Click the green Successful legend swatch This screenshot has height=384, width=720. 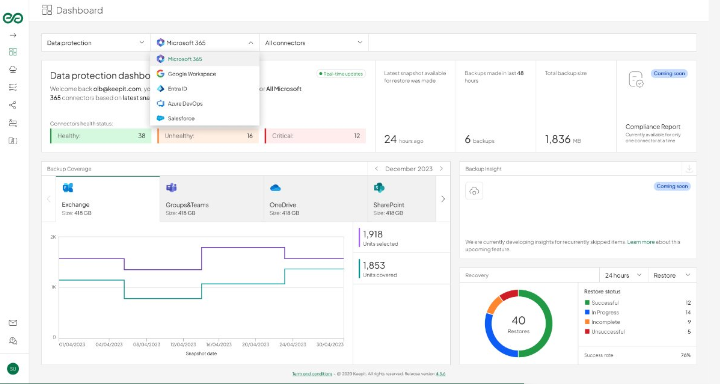587,303
